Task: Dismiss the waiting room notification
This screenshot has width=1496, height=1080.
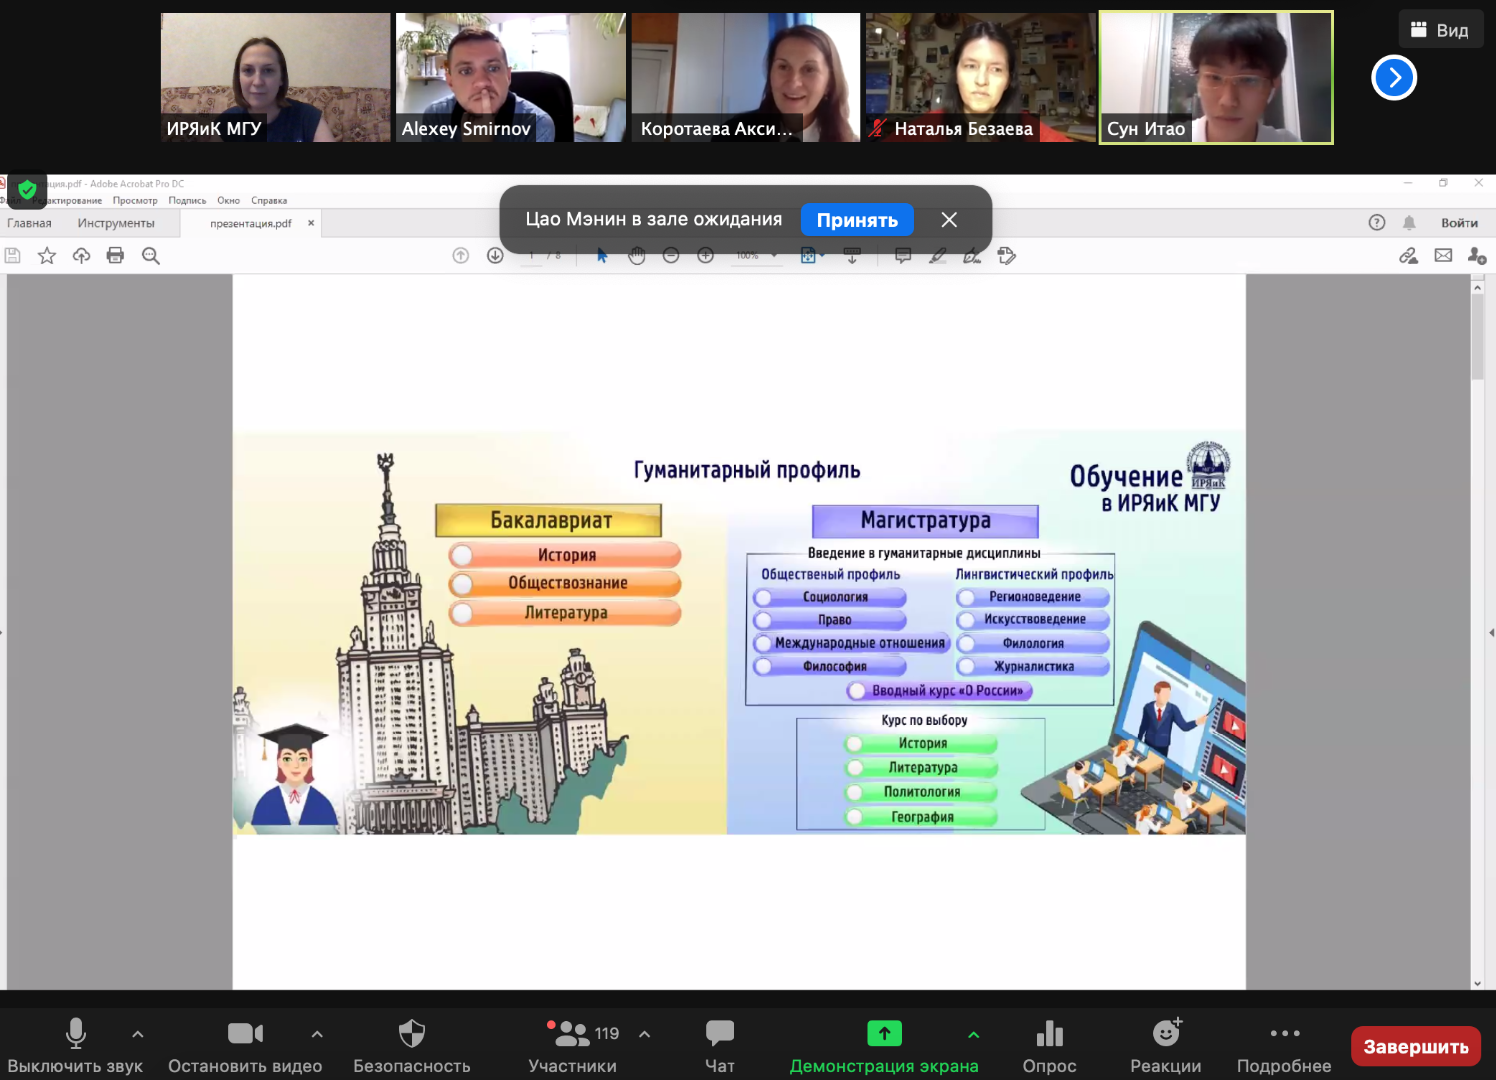Action: click(x=949, y=220)
